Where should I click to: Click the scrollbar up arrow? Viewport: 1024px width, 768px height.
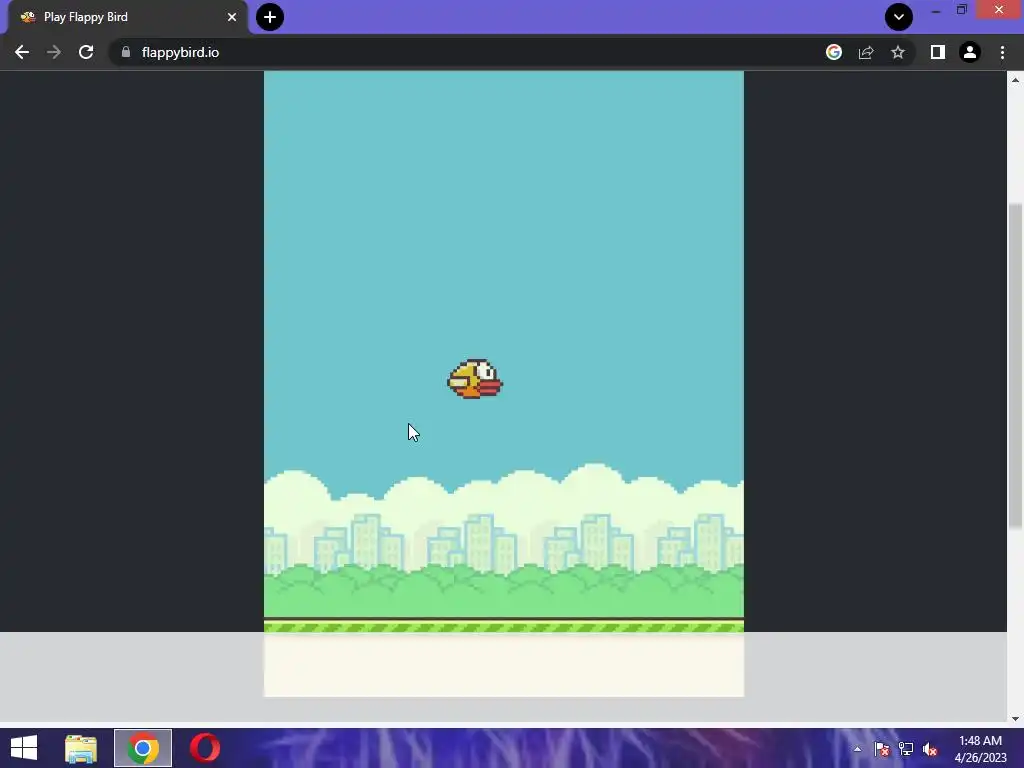point(1015,80)
